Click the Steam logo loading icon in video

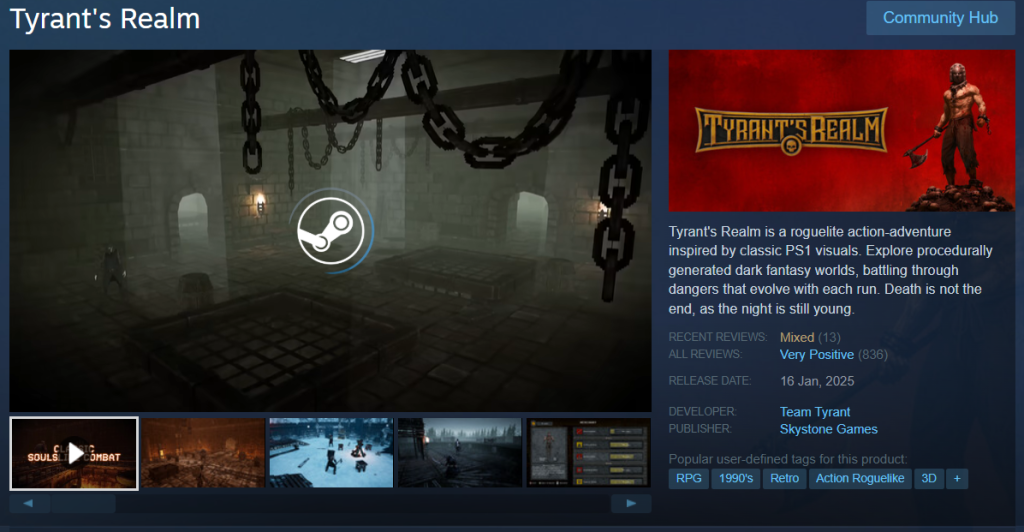tap(331, 231)
